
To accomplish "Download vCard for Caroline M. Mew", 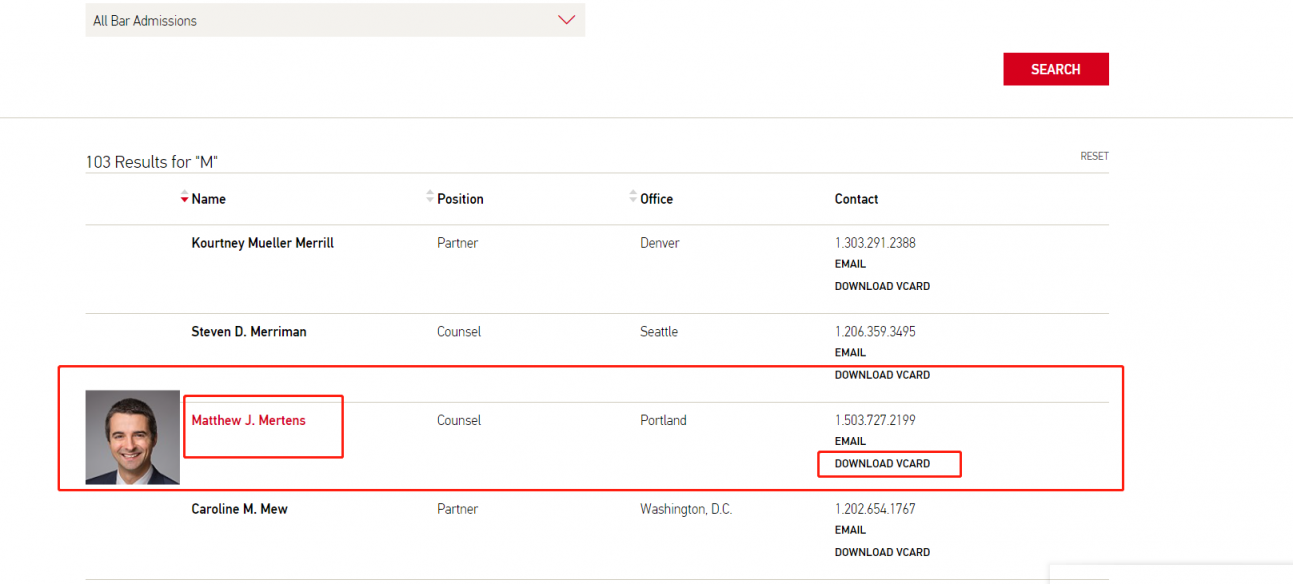I will click(x=882, y=552).
